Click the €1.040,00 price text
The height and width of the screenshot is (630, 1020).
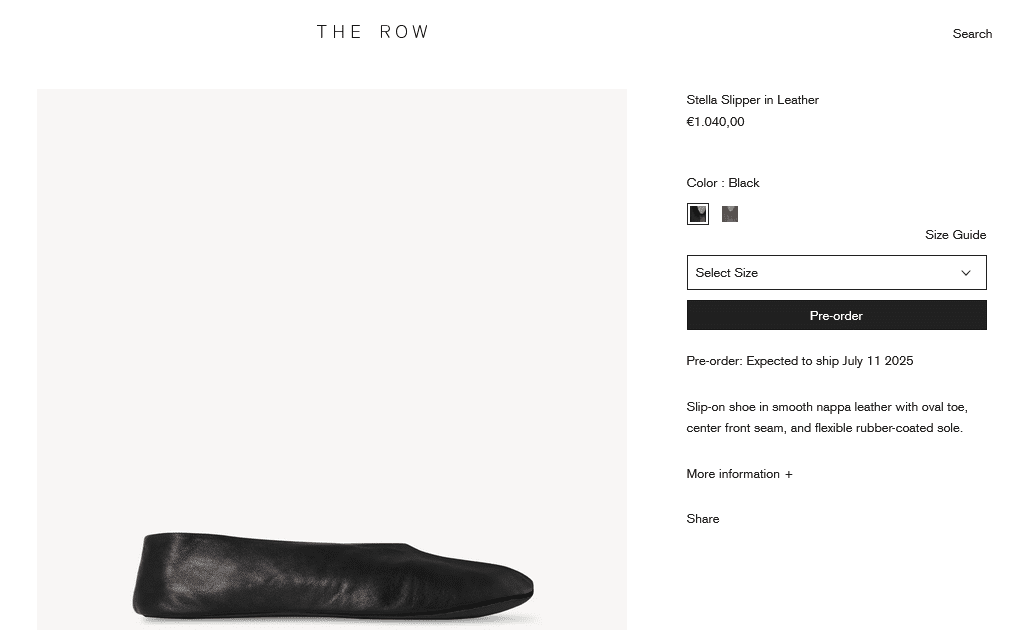pyautogui.click(x=715, y=122)
